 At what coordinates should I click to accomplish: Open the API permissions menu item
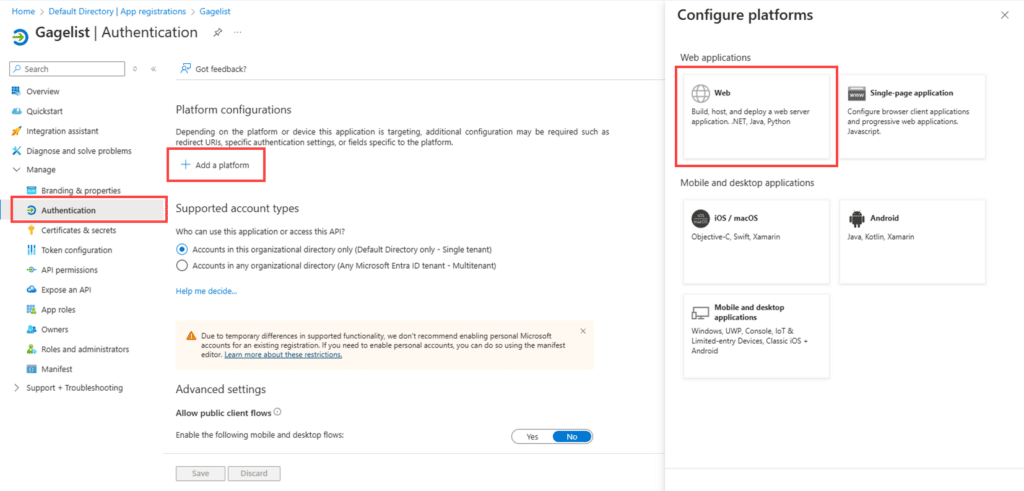pyautogui.click(x=70, y=270)
